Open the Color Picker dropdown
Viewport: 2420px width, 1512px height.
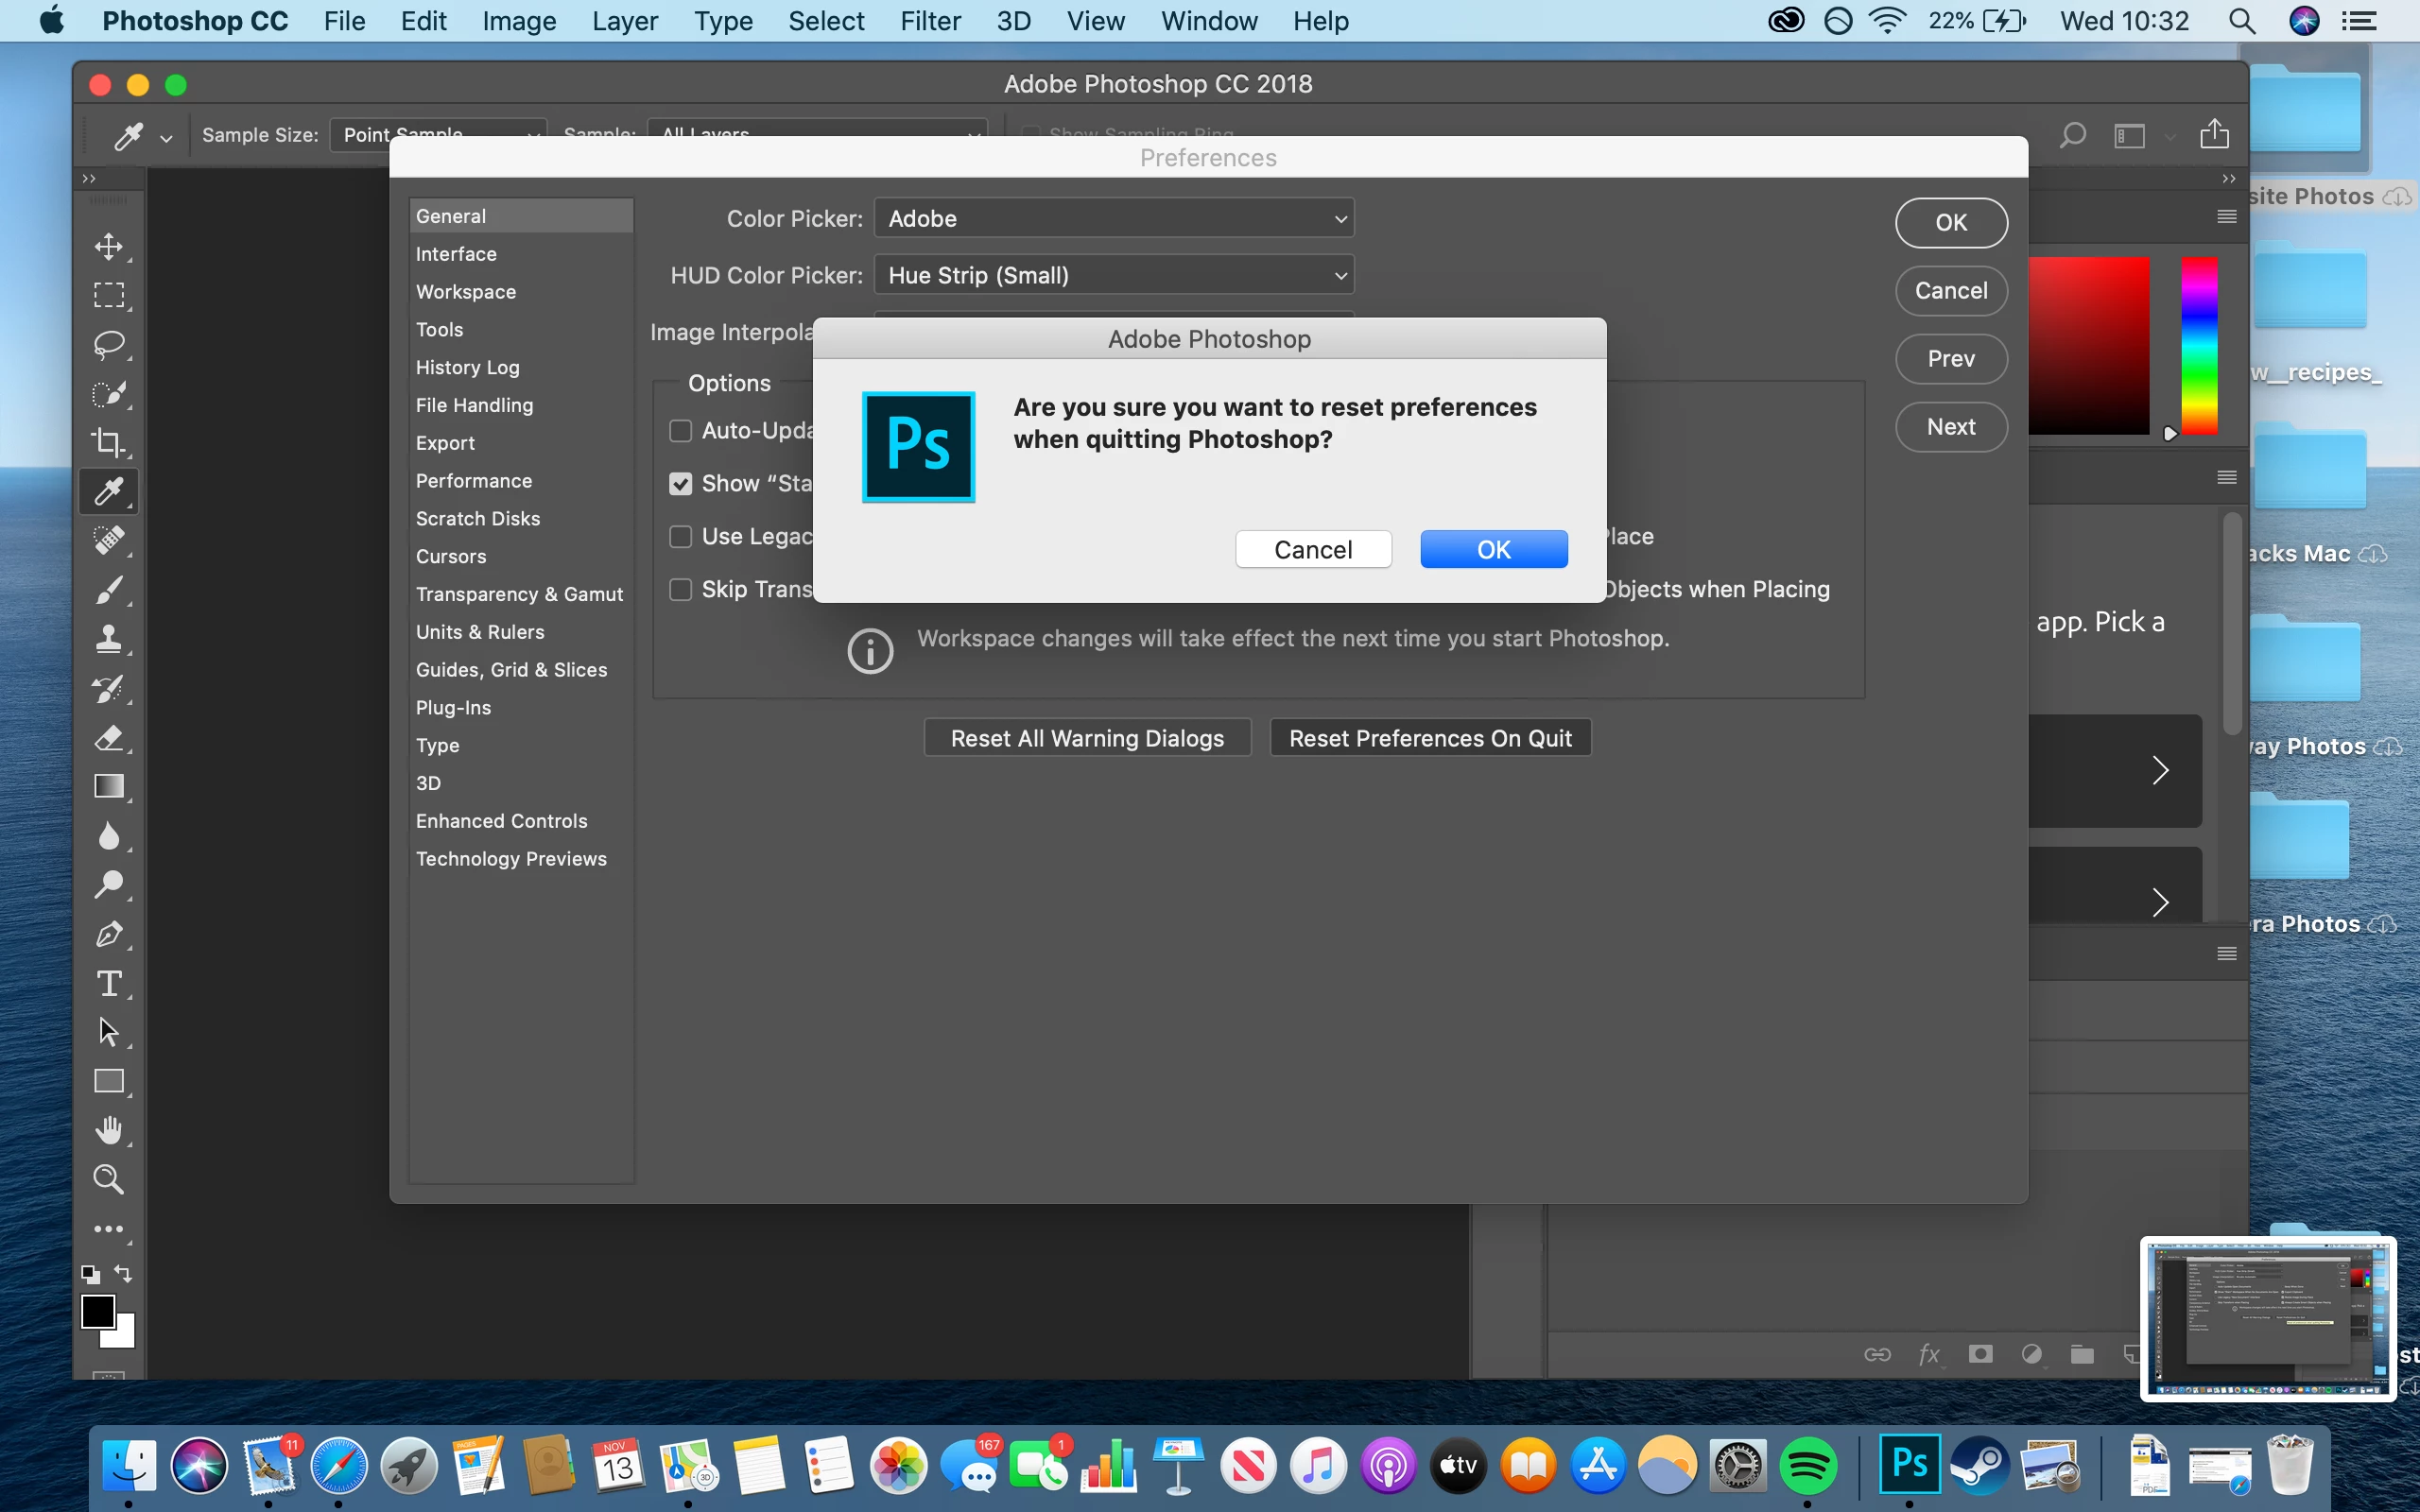point(1113,219)
